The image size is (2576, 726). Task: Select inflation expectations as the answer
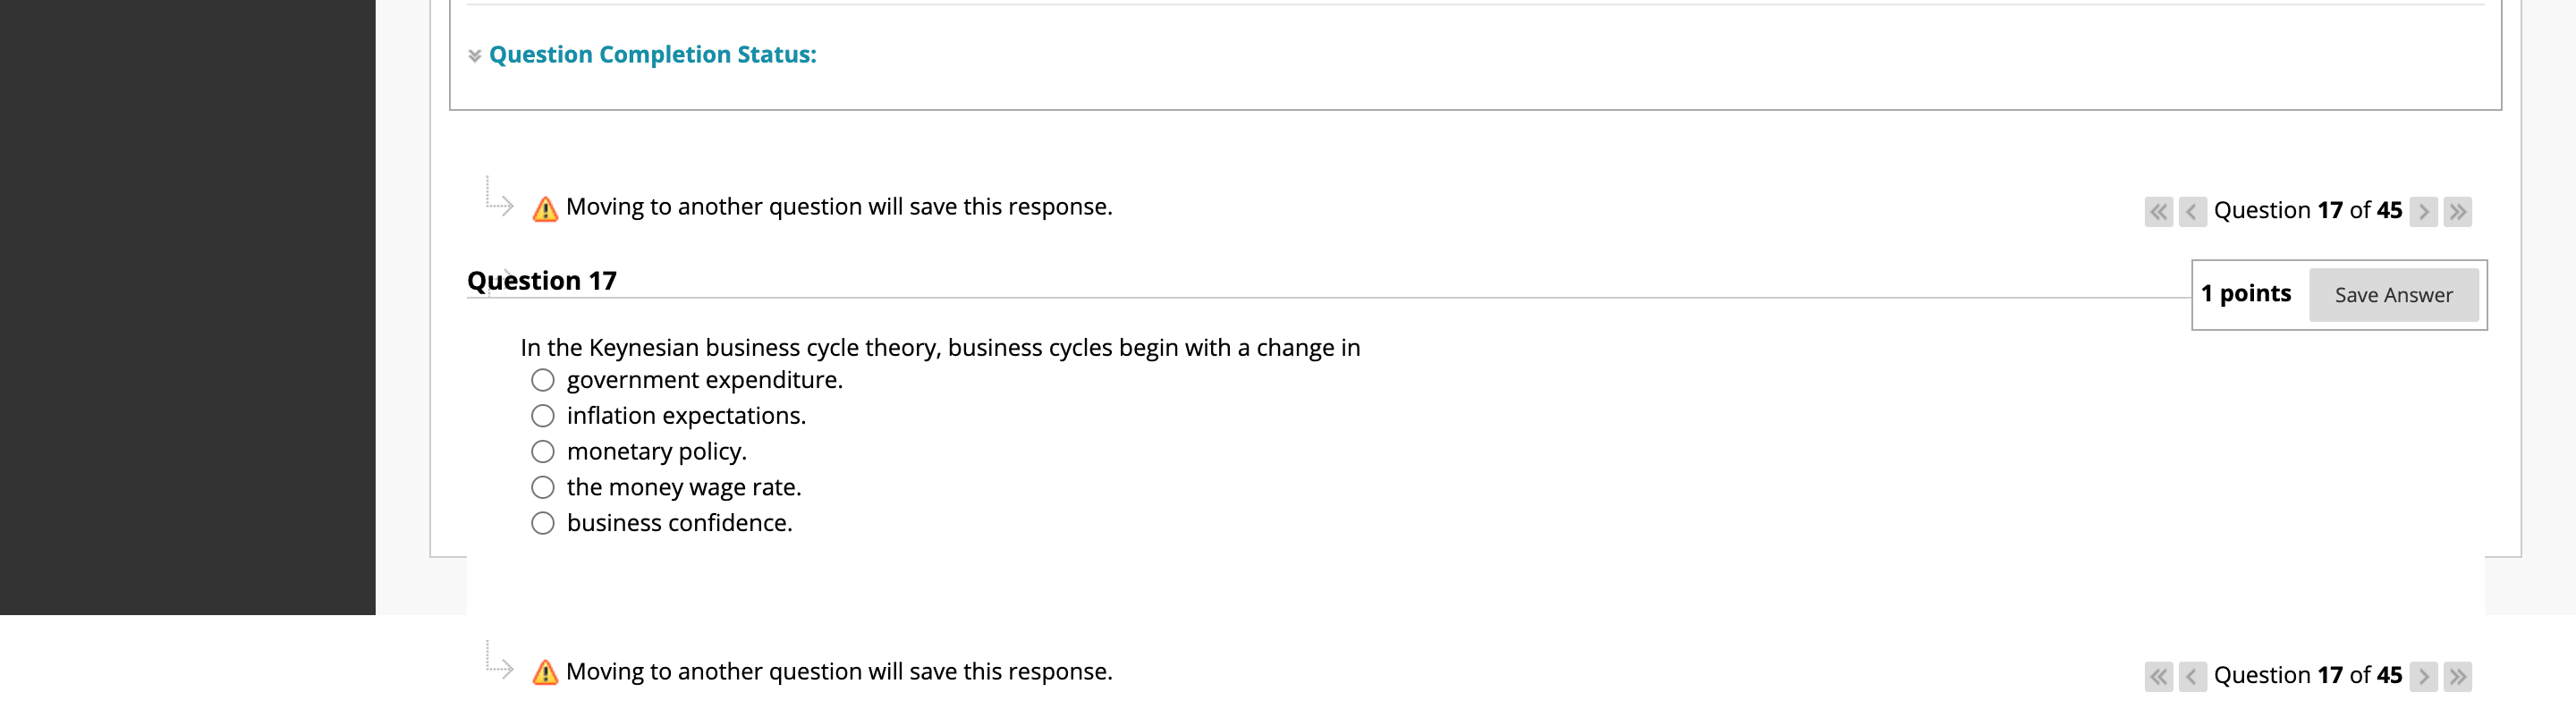point(542,415)
